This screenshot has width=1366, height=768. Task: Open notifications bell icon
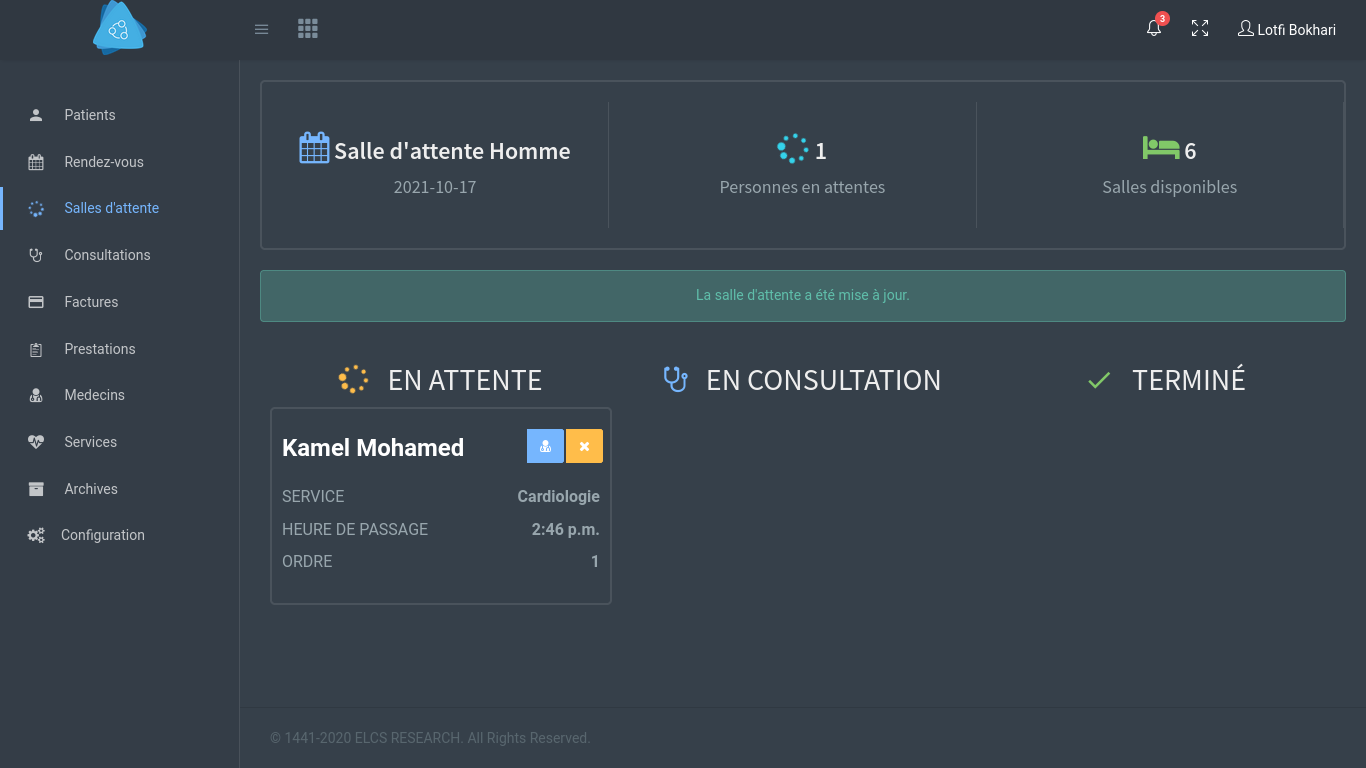[1154, 28]
